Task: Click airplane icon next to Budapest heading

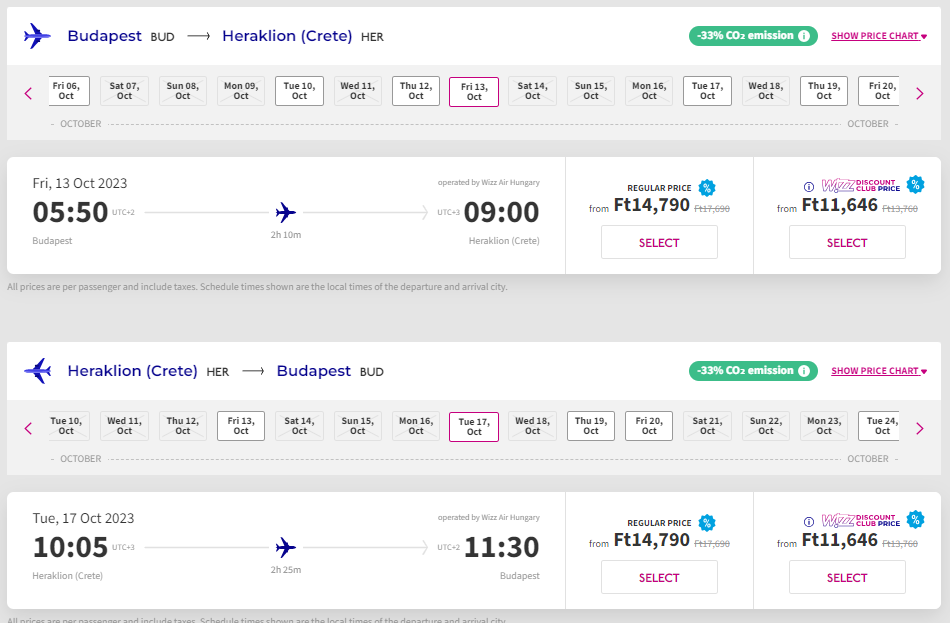Action: pos(37,36)
